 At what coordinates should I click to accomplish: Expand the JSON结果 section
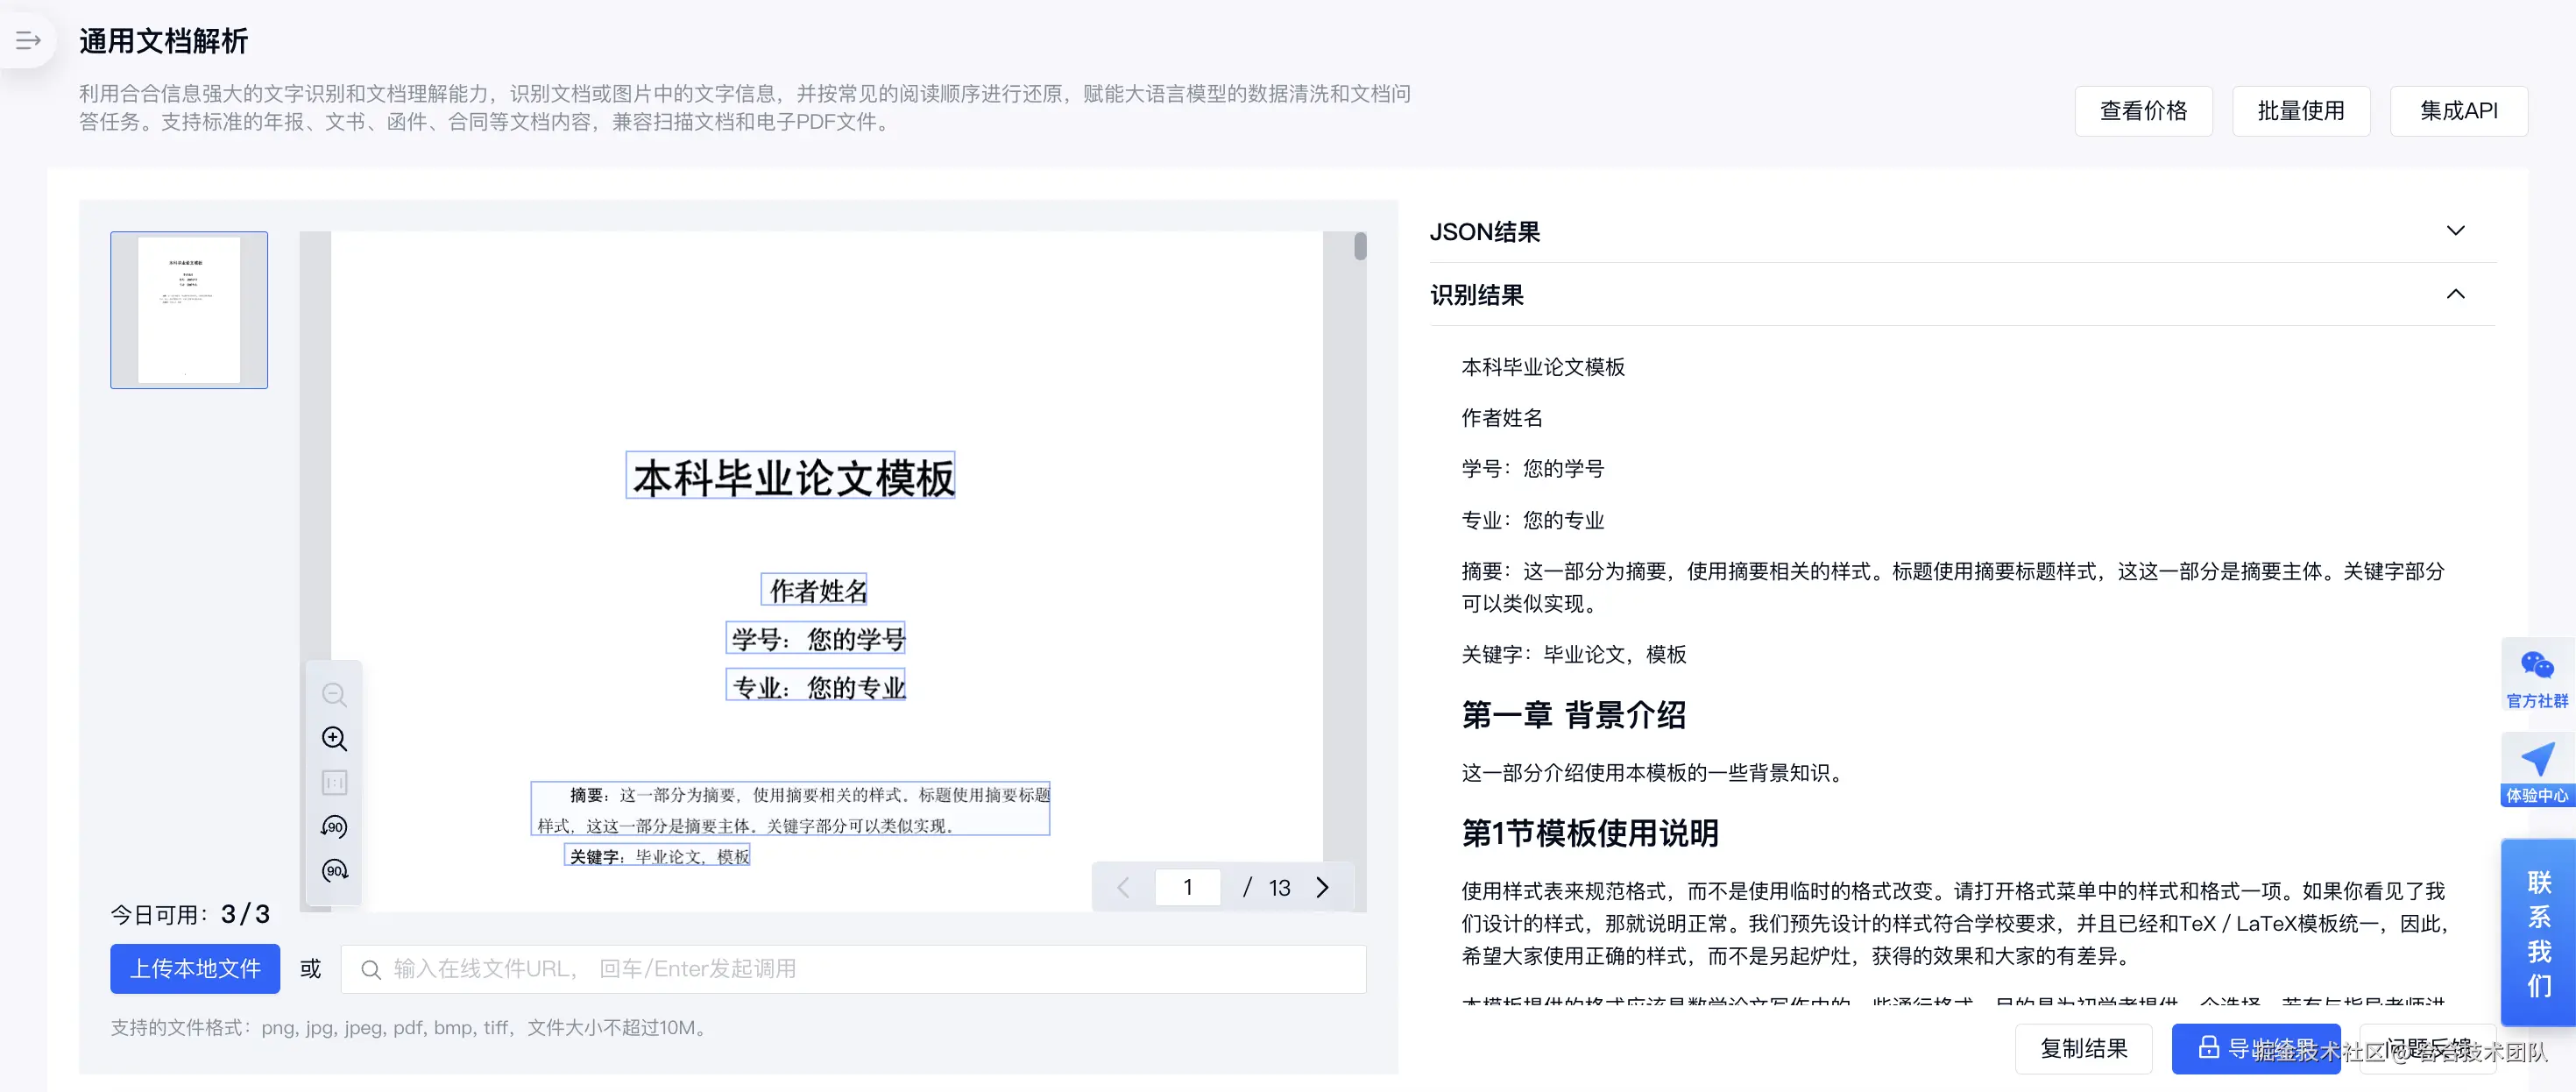click(2455, 231)
